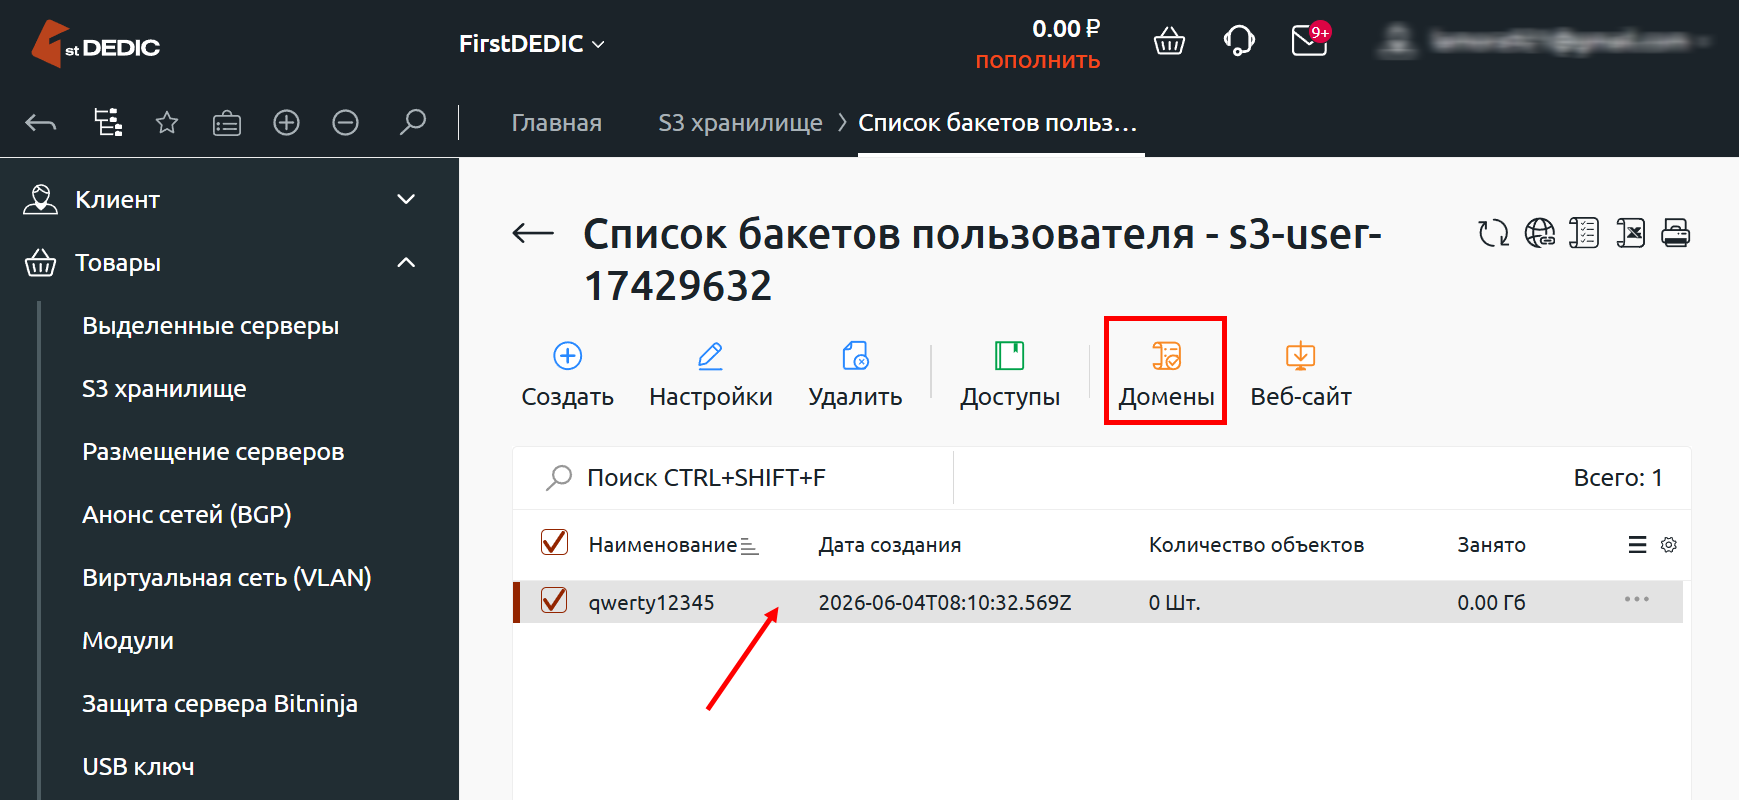The height and width of the screenshot is (800, 1739).
Task: Select bucket name qwerty12345
Action: 651,603
